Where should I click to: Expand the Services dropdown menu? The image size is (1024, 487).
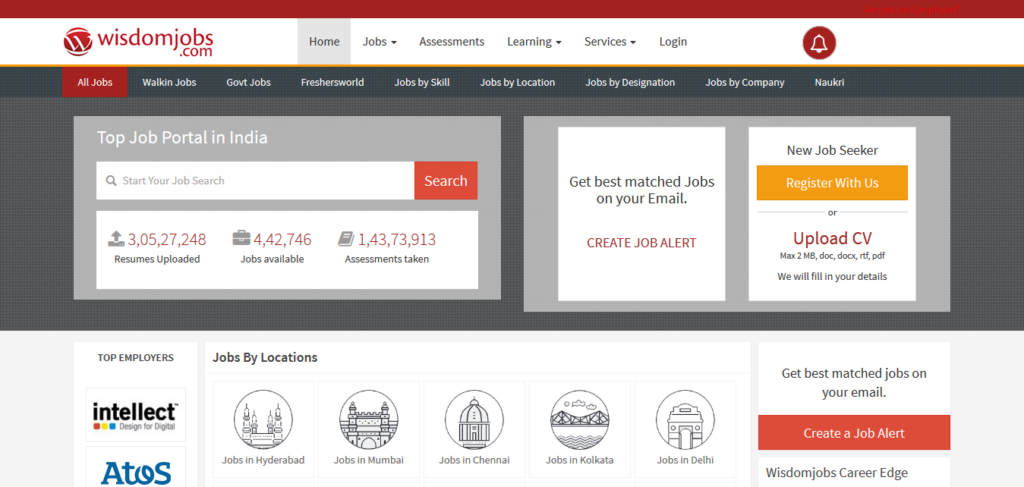610,42
